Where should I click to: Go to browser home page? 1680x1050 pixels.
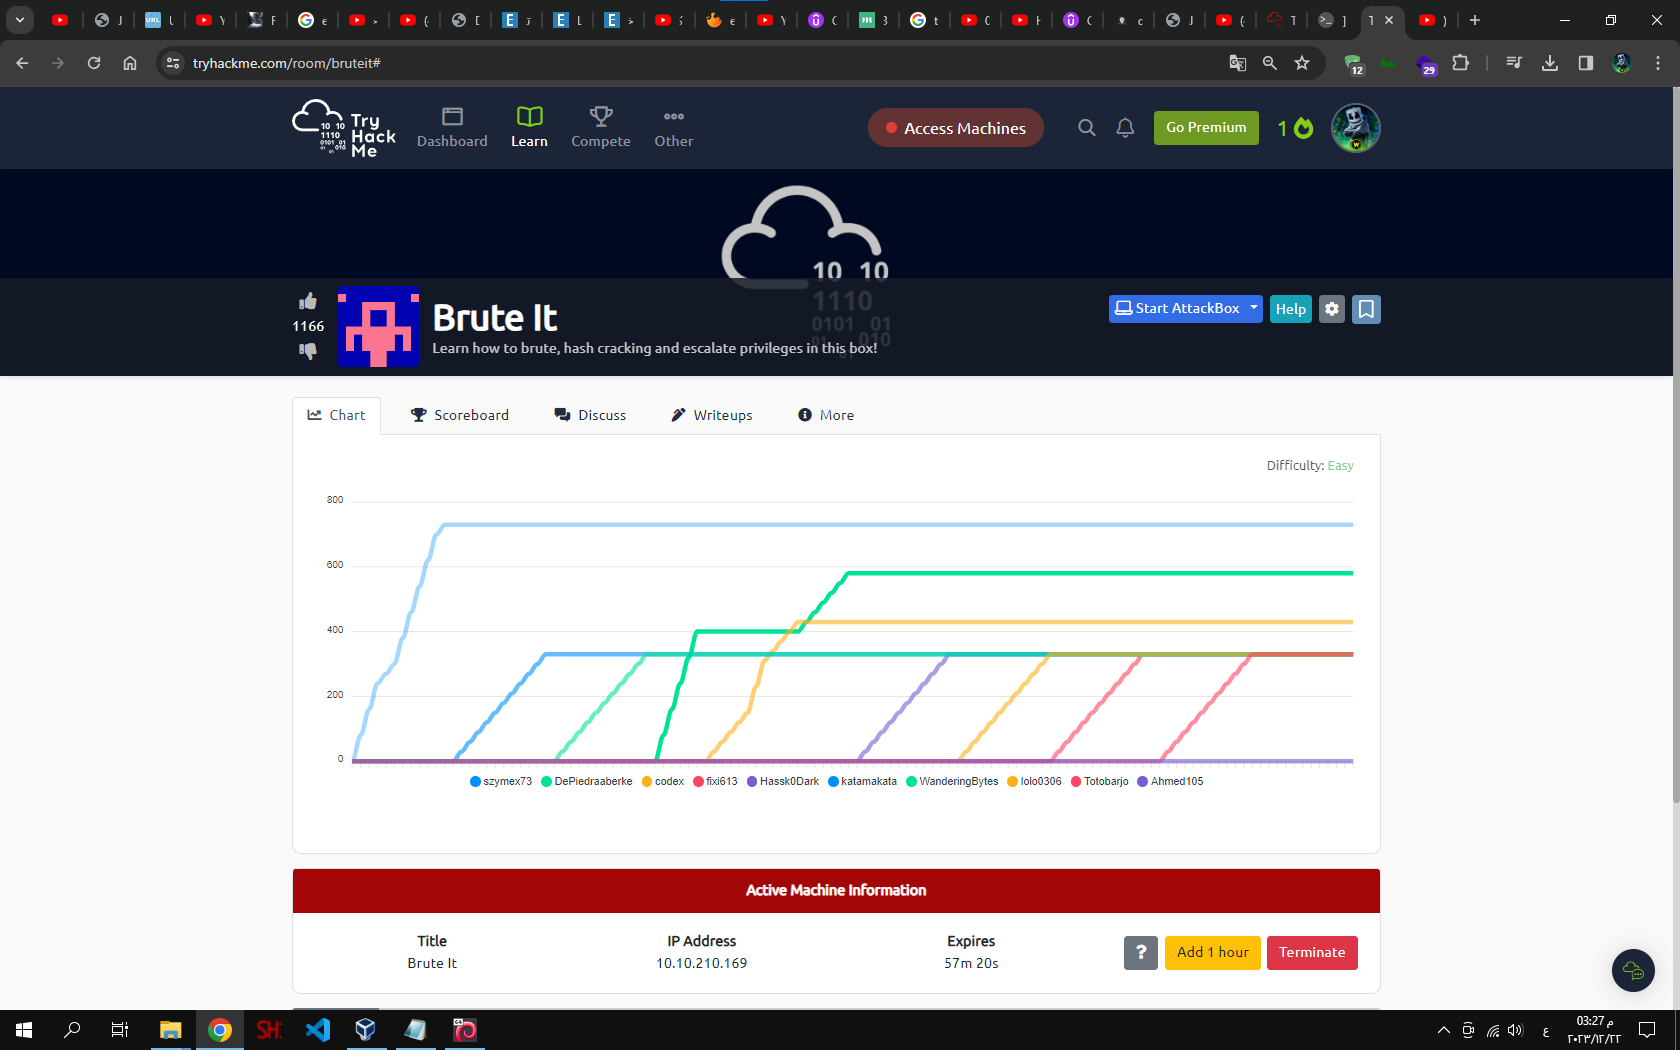[x=130, y=63]
